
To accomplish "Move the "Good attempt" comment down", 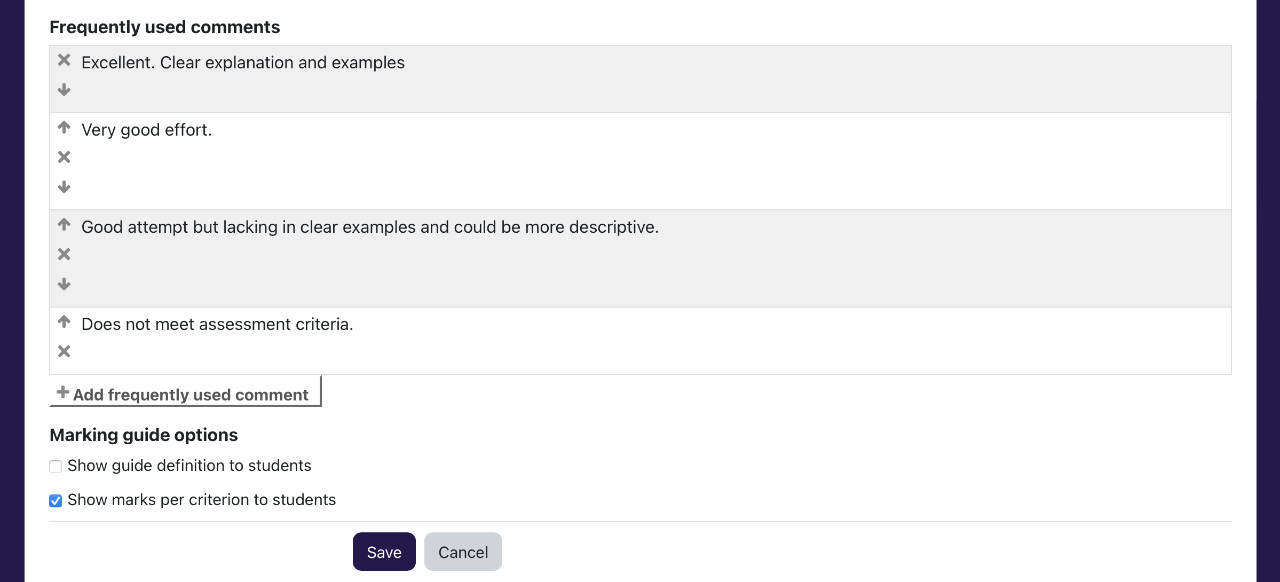I will pyautogui.click(x=63, y=284).
